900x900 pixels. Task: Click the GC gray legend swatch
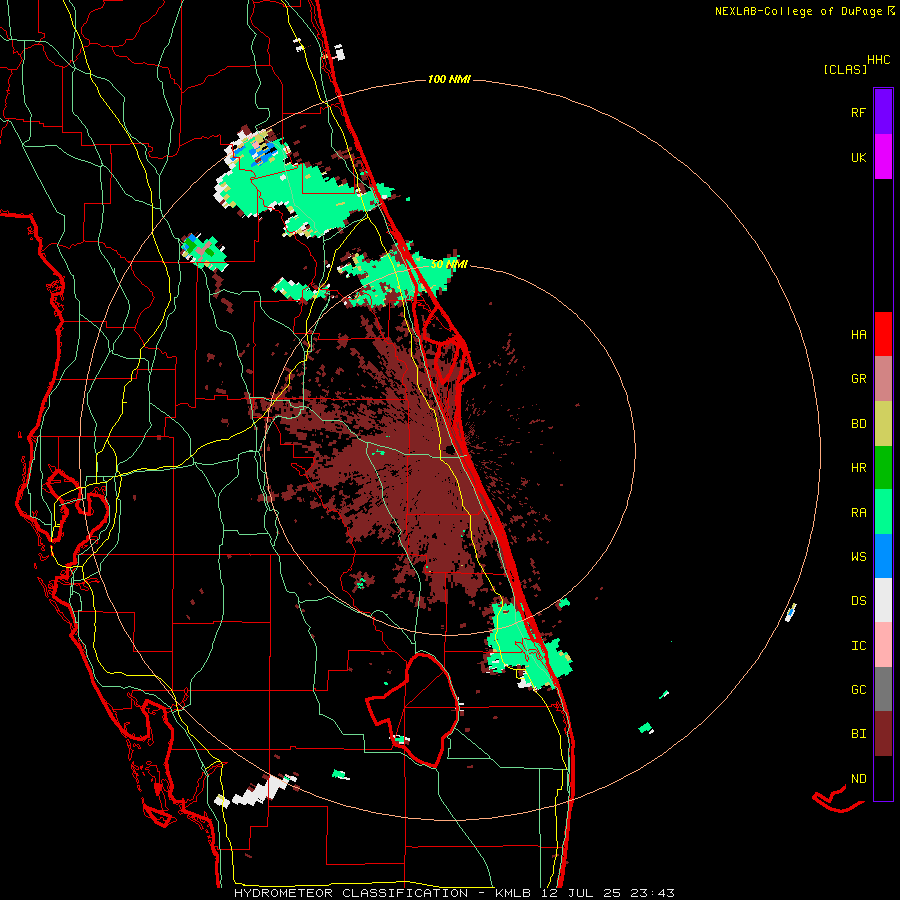click(x=883, y=689)
